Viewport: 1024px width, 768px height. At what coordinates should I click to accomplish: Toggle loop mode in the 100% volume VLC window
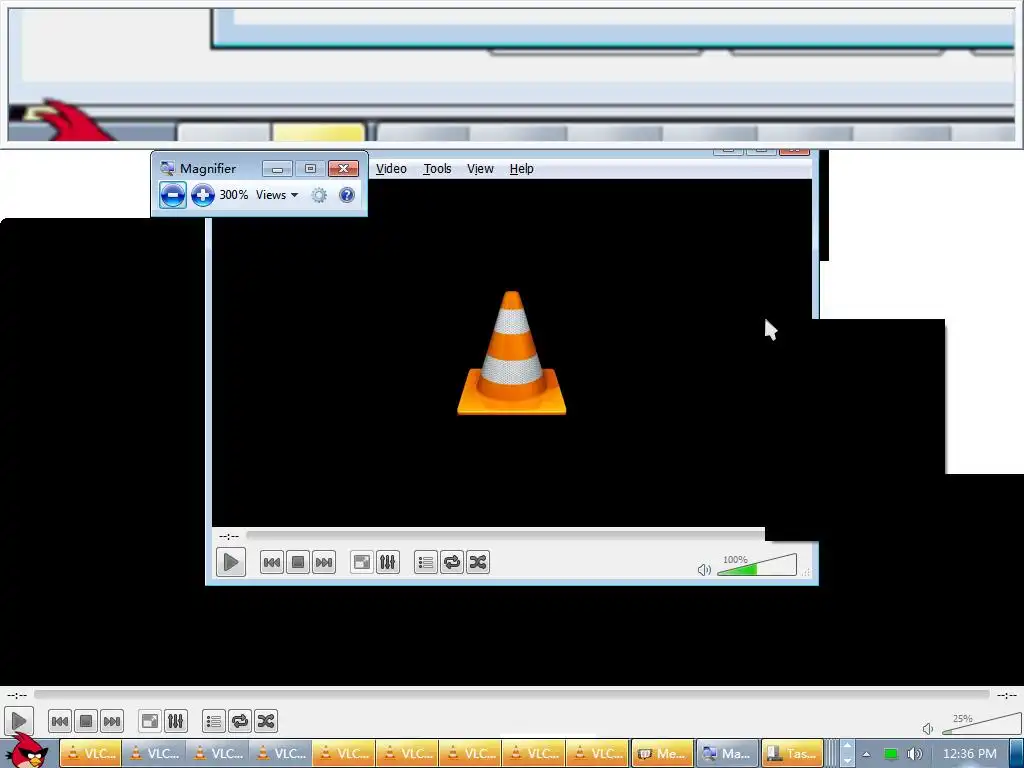click(452, 562)
